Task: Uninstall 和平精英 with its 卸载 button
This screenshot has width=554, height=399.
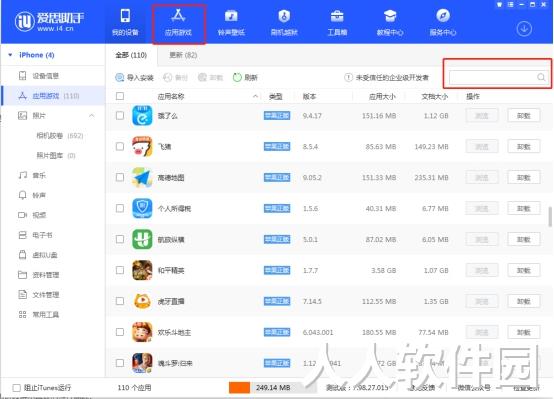Action: (x=524, y=270)
